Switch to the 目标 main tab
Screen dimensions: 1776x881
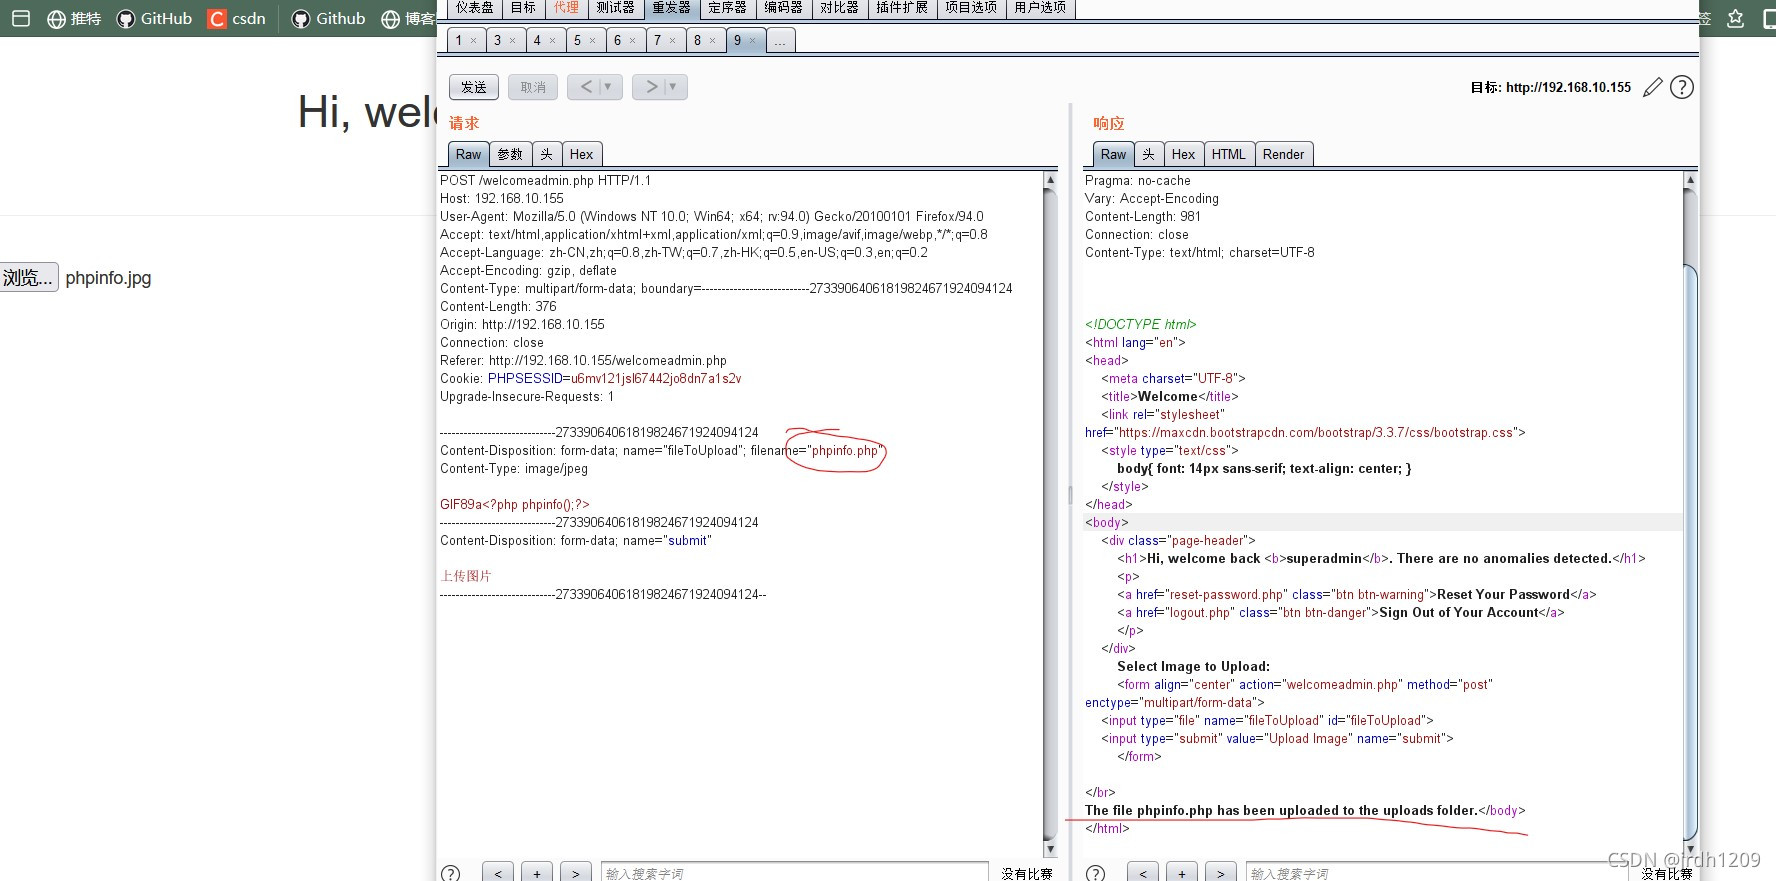pyautogui.click(x=524, y=8)
